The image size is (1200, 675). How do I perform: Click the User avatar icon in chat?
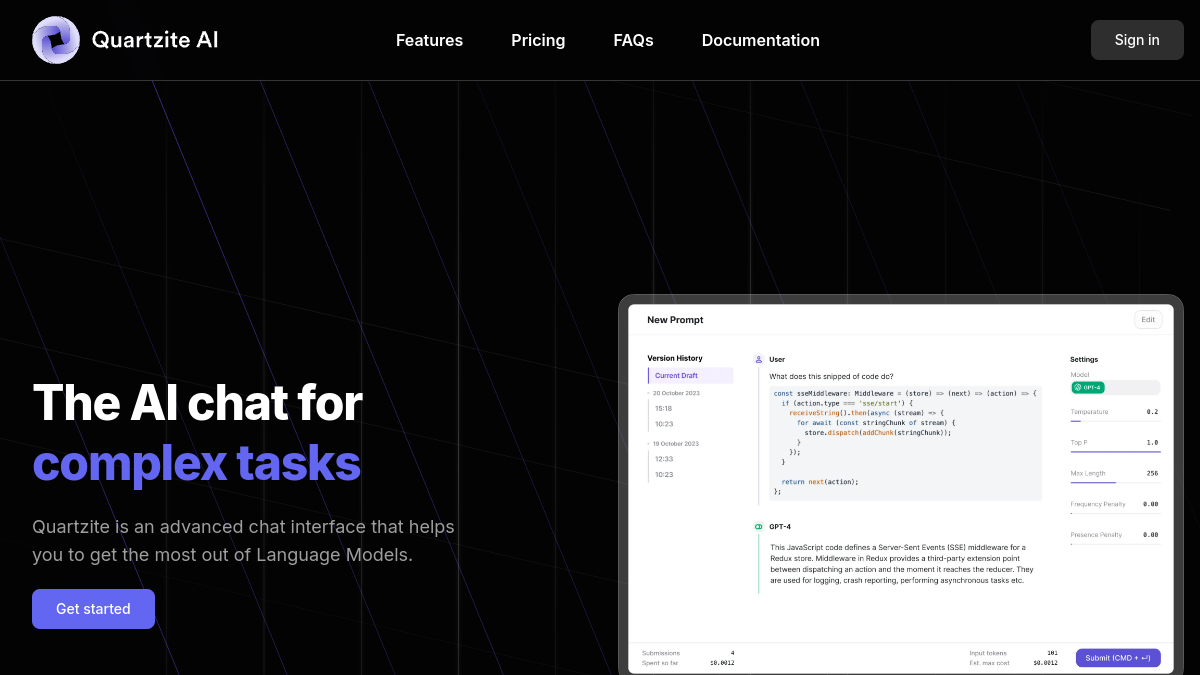click(x=759, y=359)
